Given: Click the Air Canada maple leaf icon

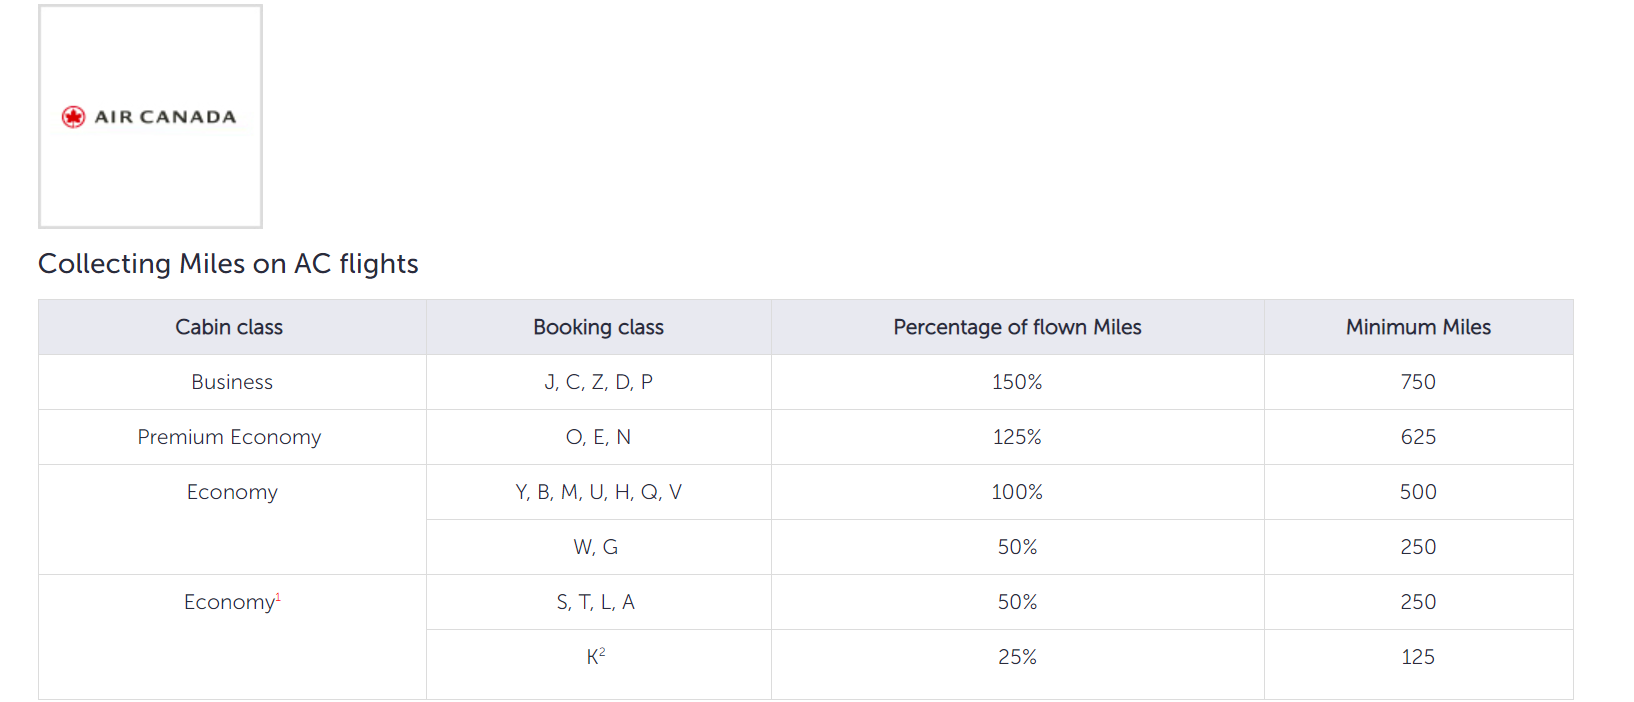Looking at the screenshot, I should point(73,117).
